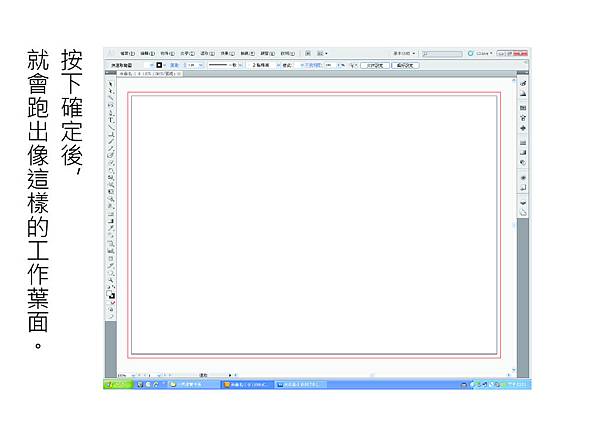Viewport: 600px width, 427px height.
Task: Select the Eraser tool
Action: tap(111, 163)
